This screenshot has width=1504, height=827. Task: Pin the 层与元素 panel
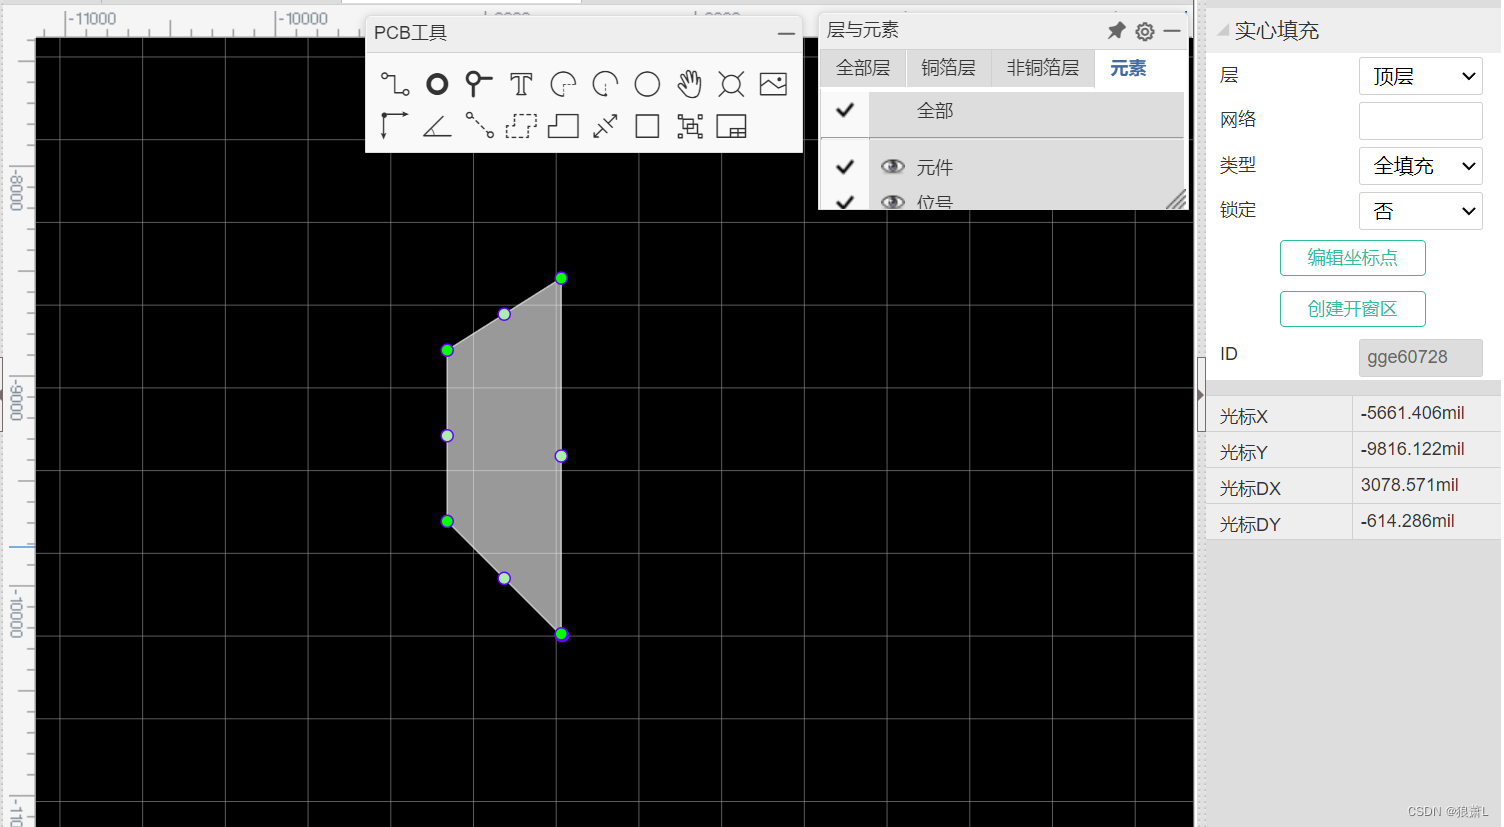pyautogui.click(x=1116, y=31)
